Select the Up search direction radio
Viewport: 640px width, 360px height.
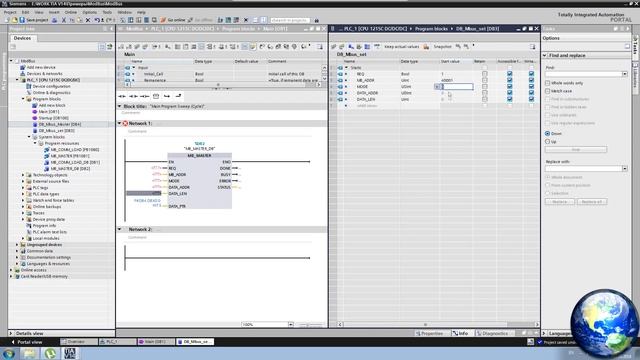pos(548,142)
